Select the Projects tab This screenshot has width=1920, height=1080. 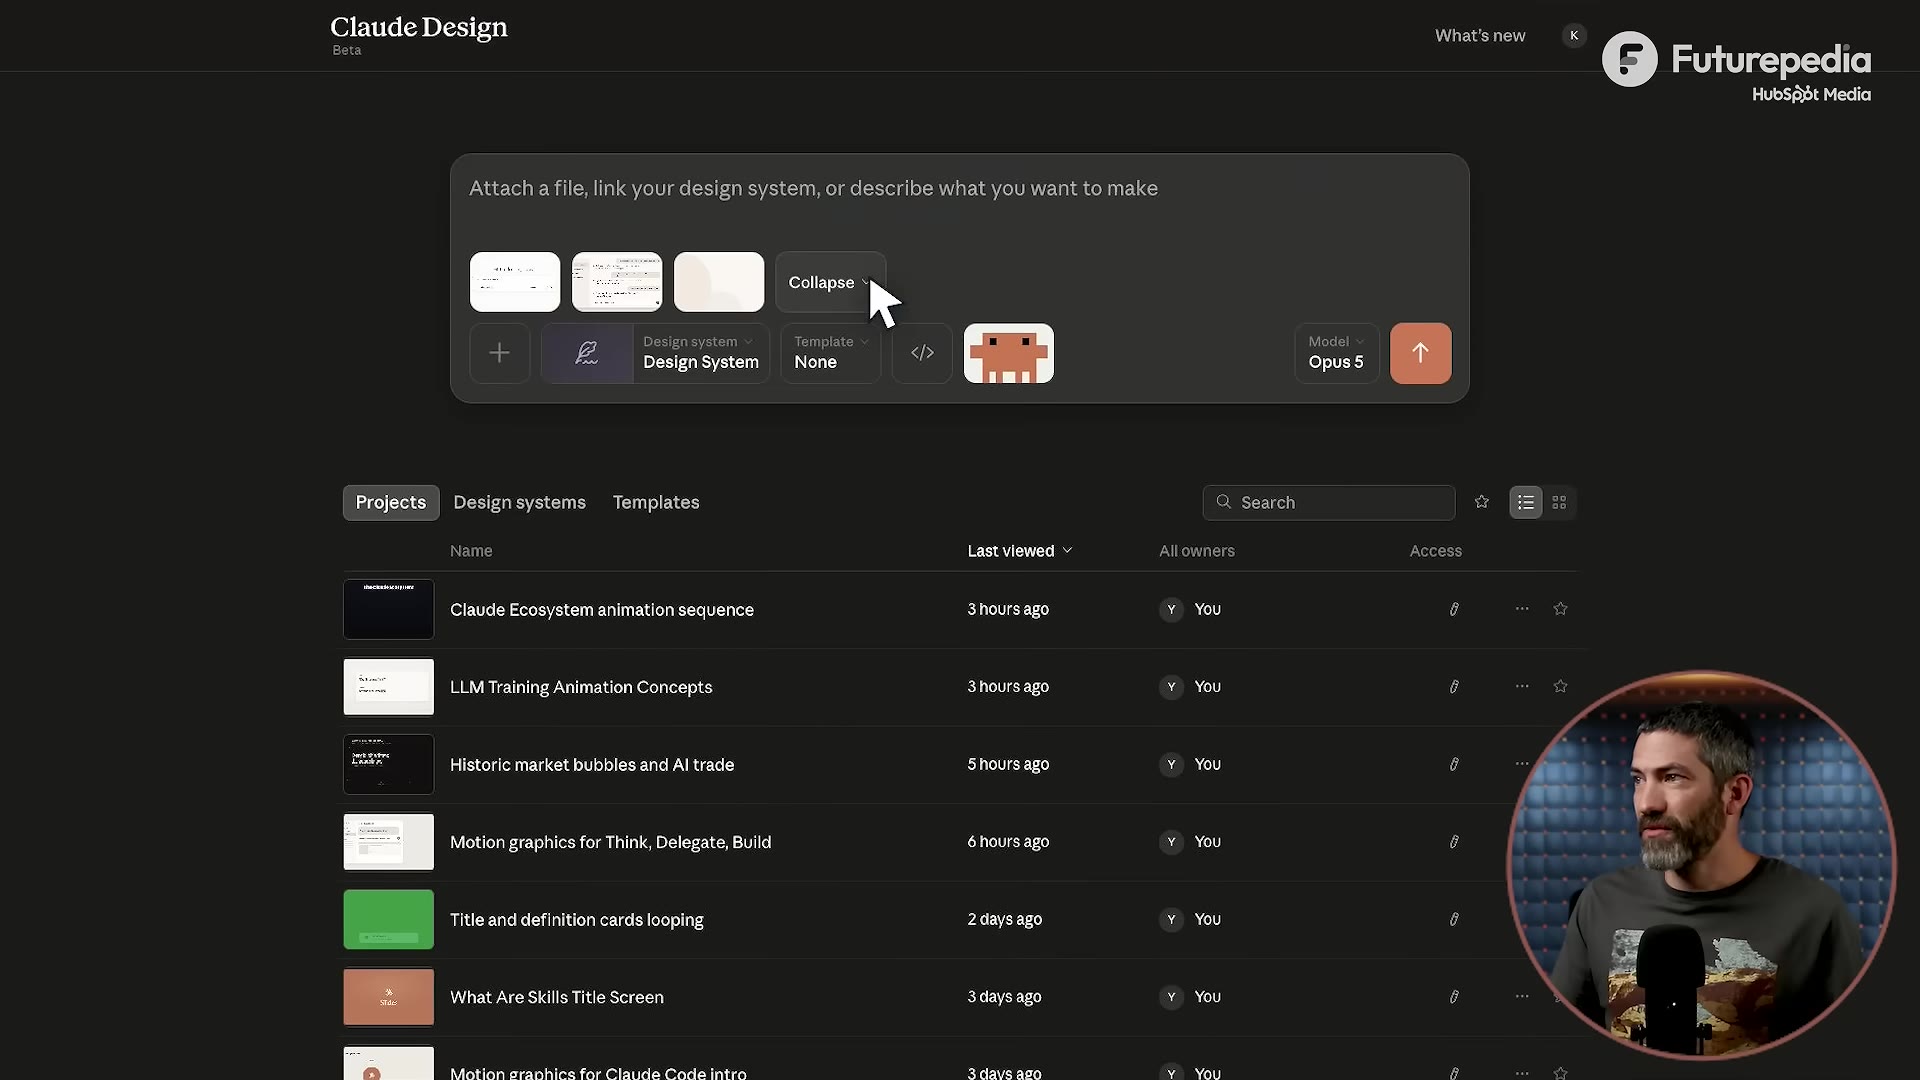391,502
